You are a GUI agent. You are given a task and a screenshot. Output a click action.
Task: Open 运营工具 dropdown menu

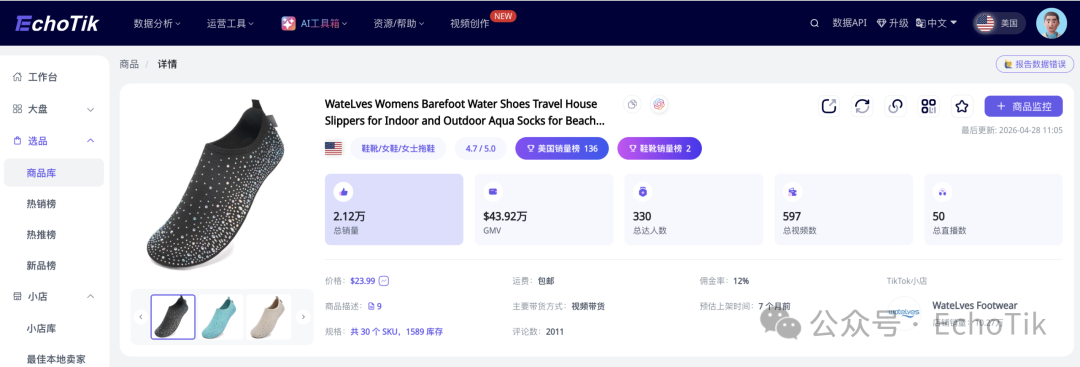[x=231, y=23]
